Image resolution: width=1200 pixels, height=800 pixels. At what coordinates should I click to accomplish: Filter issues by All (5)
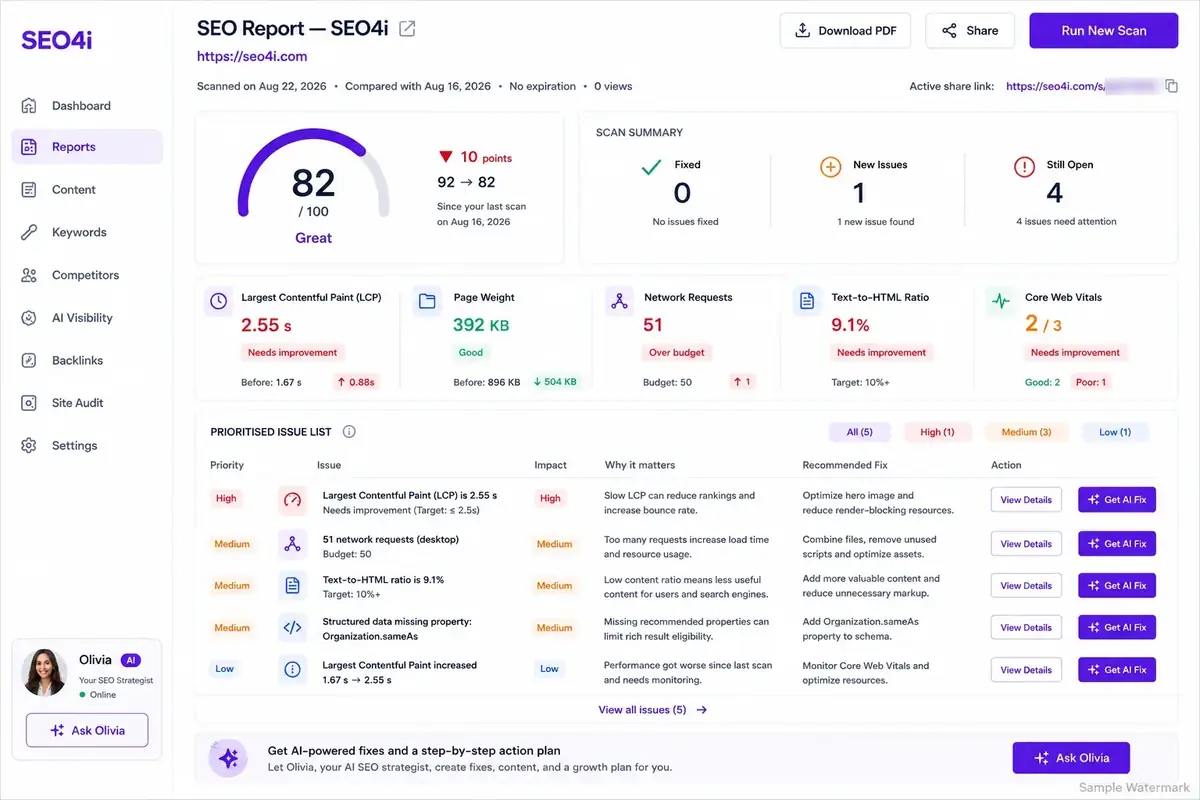point(859,432)
